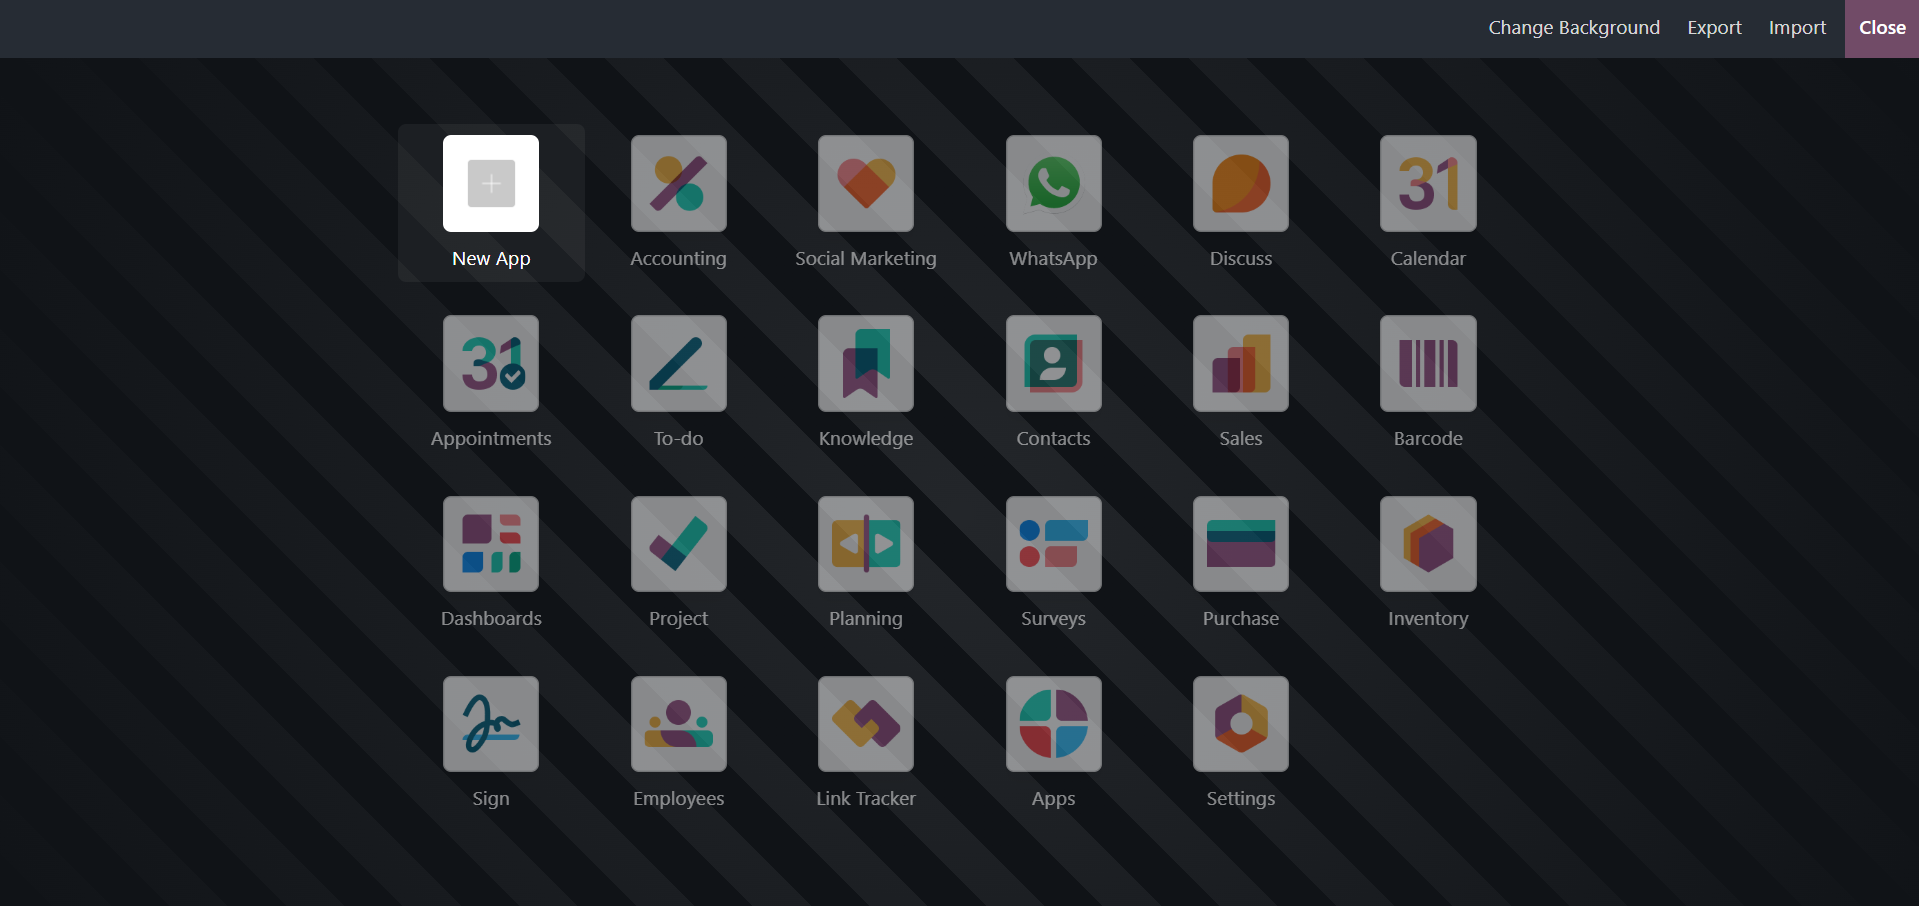This screenshot has height=906, width=1919.
Task: Open the Planning app icon
Action: (865, 544)
